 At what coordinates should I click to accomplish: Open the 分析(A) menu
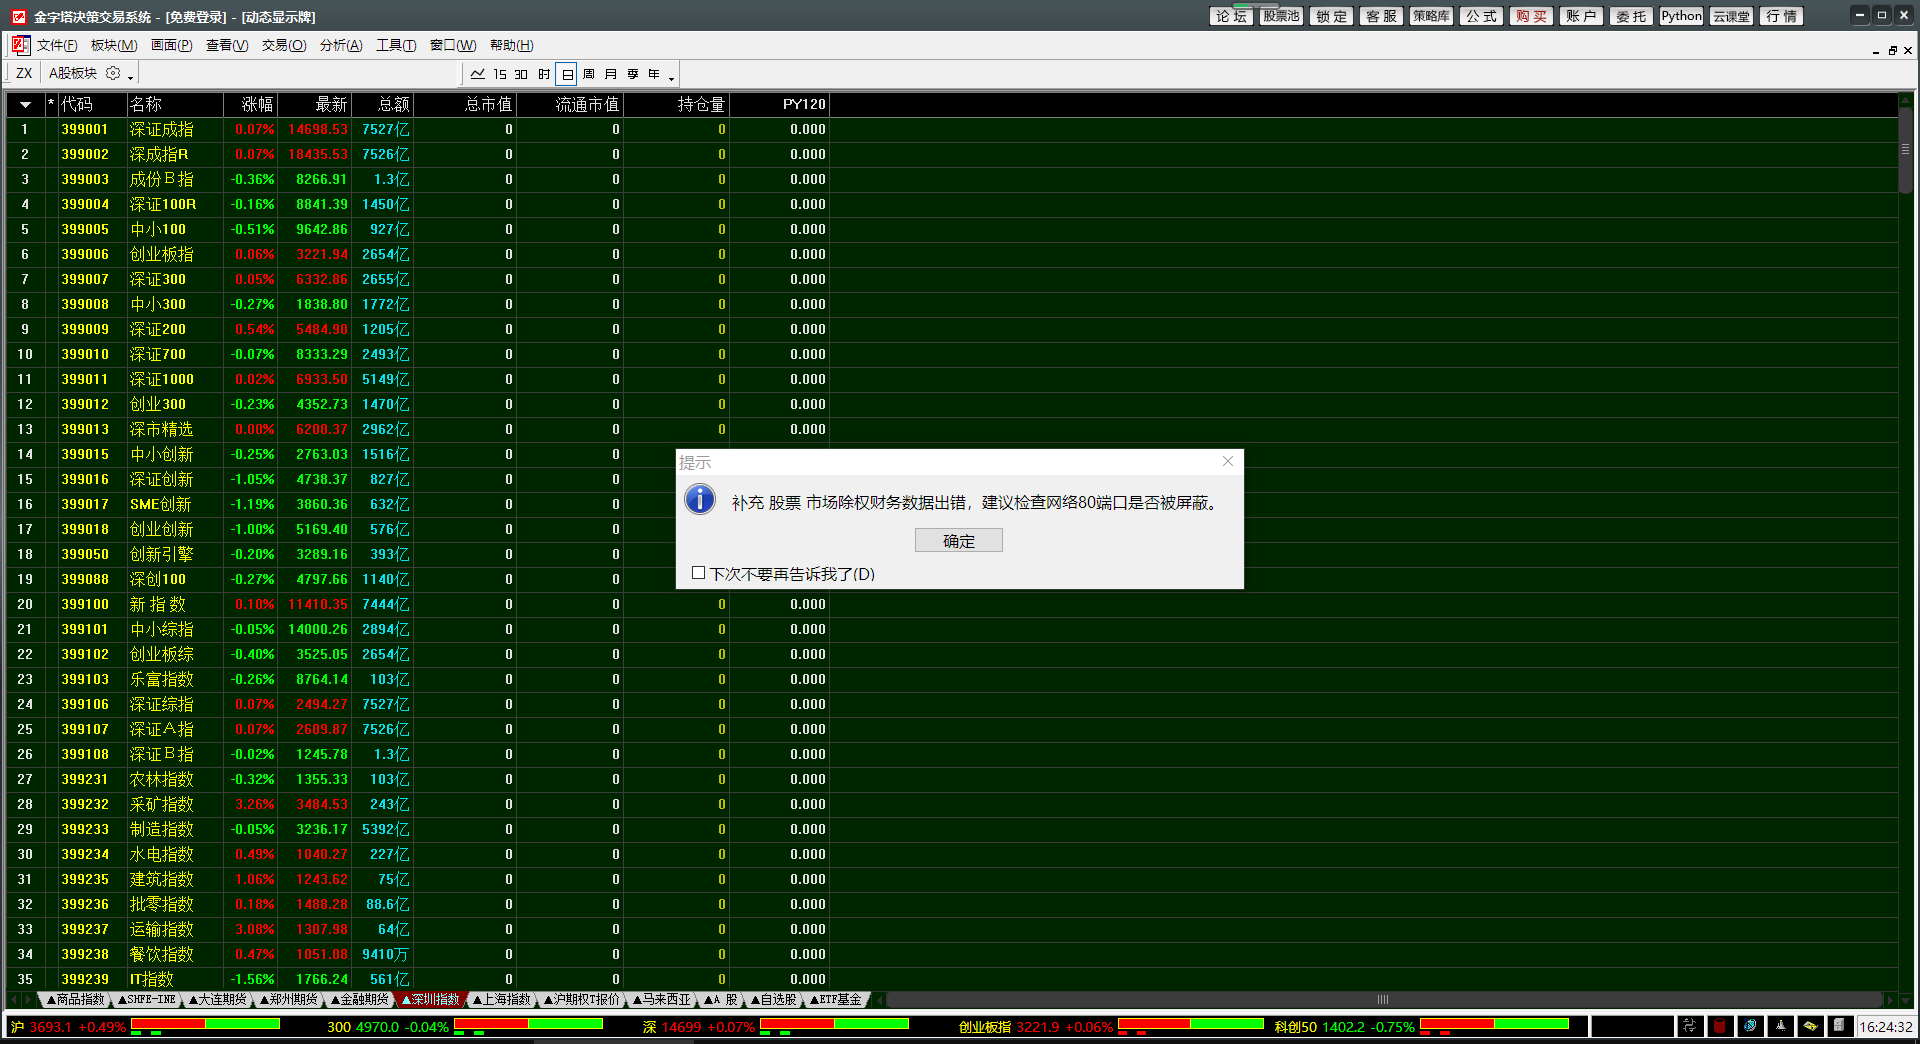coord(341,45)
